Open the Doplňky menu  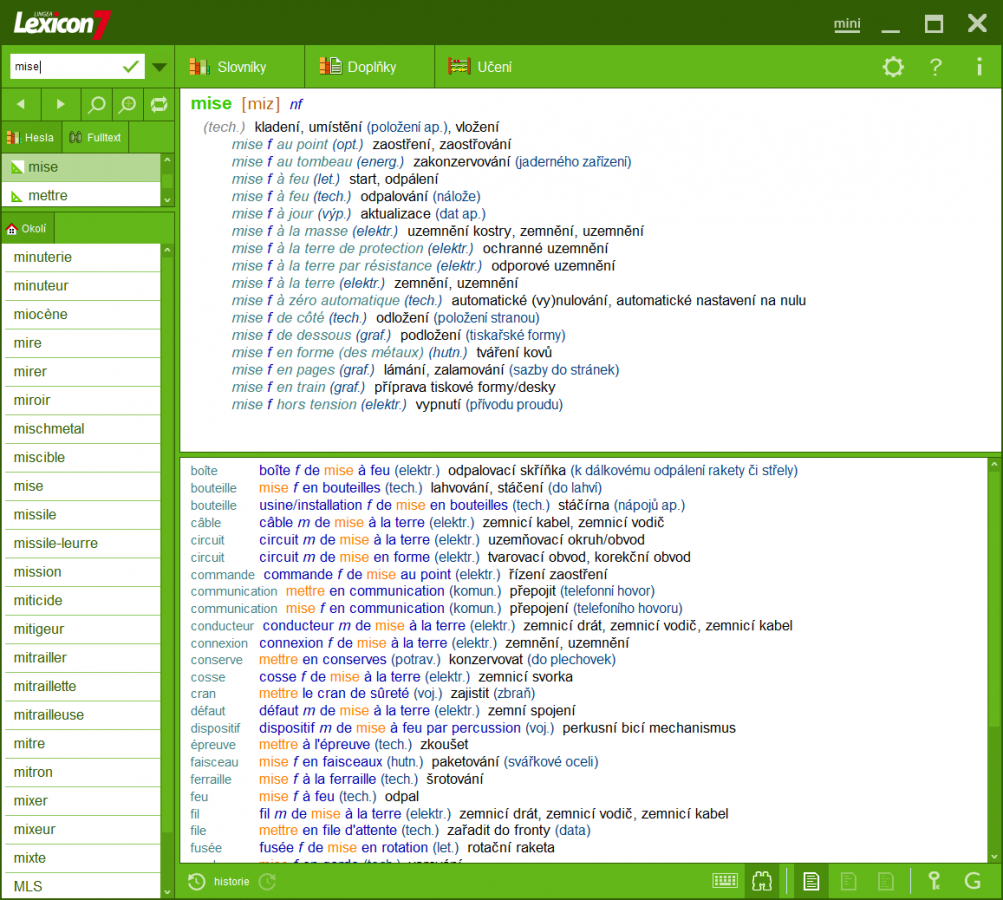[356, 66]
